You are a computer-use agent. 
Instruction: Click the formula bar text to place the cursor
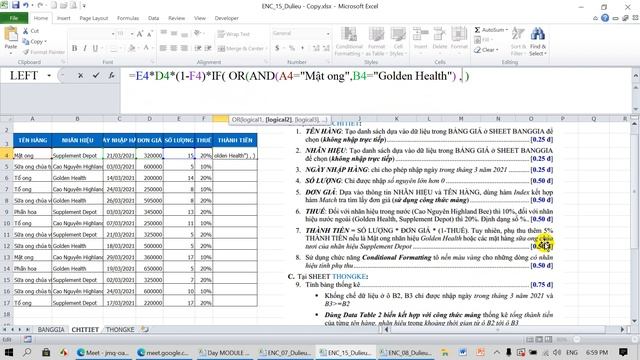coord(299,76)
